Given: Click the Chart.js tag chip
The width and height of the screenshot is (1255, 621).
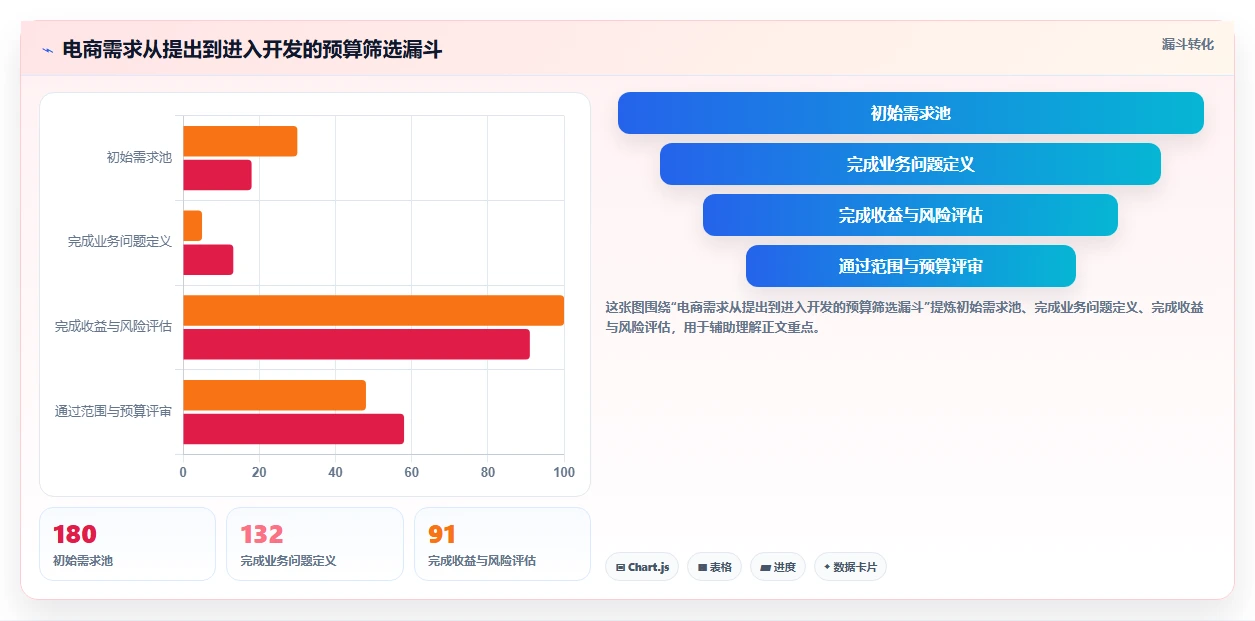Looking at the screenshot, I should click(642, 567).
